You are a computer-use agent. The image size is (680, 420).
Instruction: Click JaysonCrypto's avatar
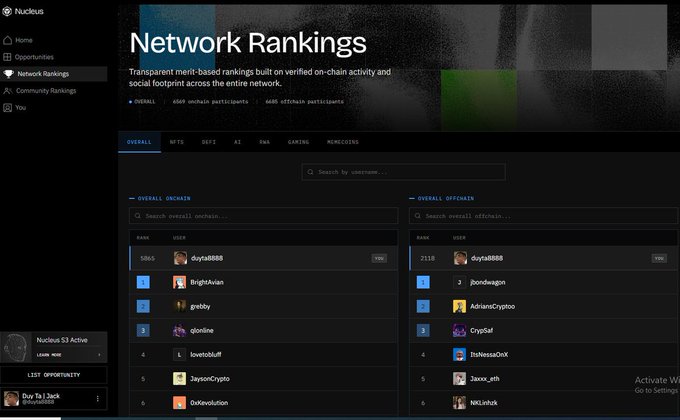(179, 378)
